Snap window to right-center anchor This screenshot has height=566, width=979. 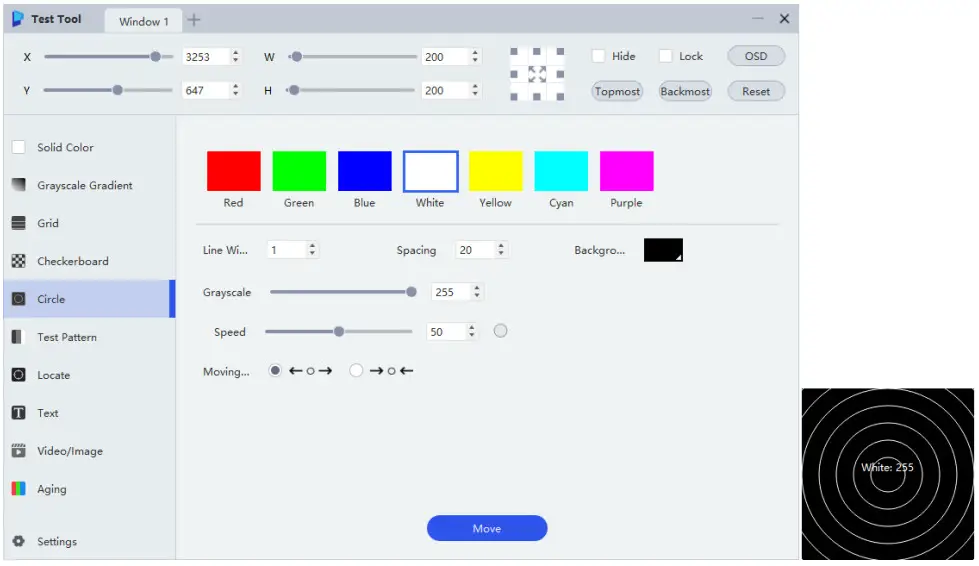click(560, 74)
